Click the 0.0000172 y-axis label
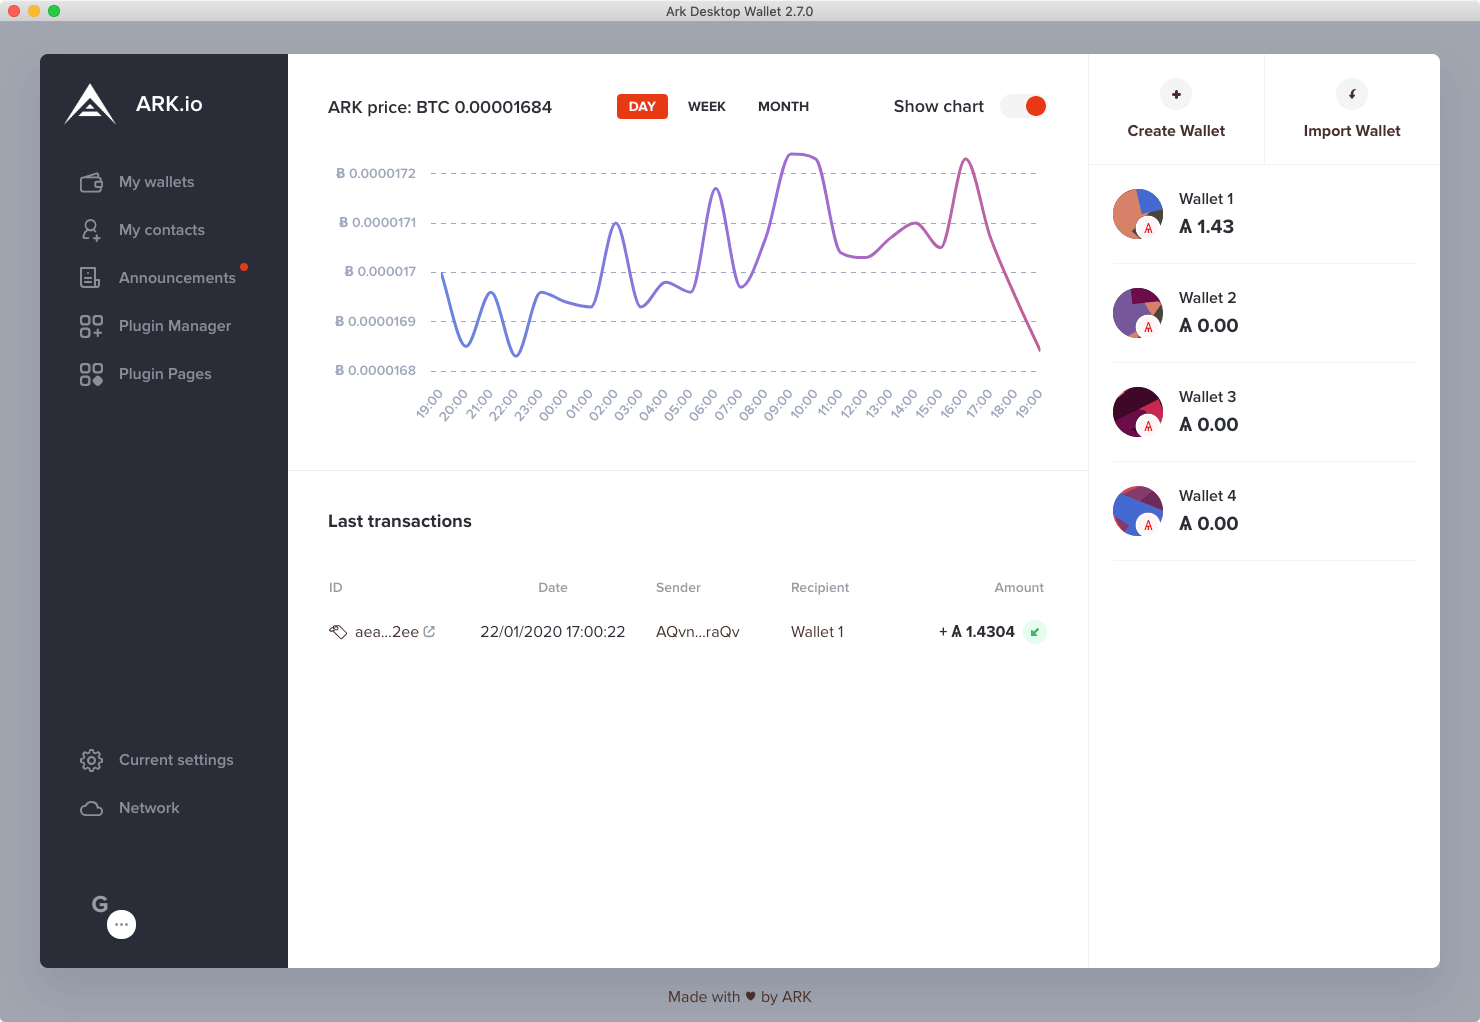The width and height of the screenshot is (1480, 1022). coord(376,173)
